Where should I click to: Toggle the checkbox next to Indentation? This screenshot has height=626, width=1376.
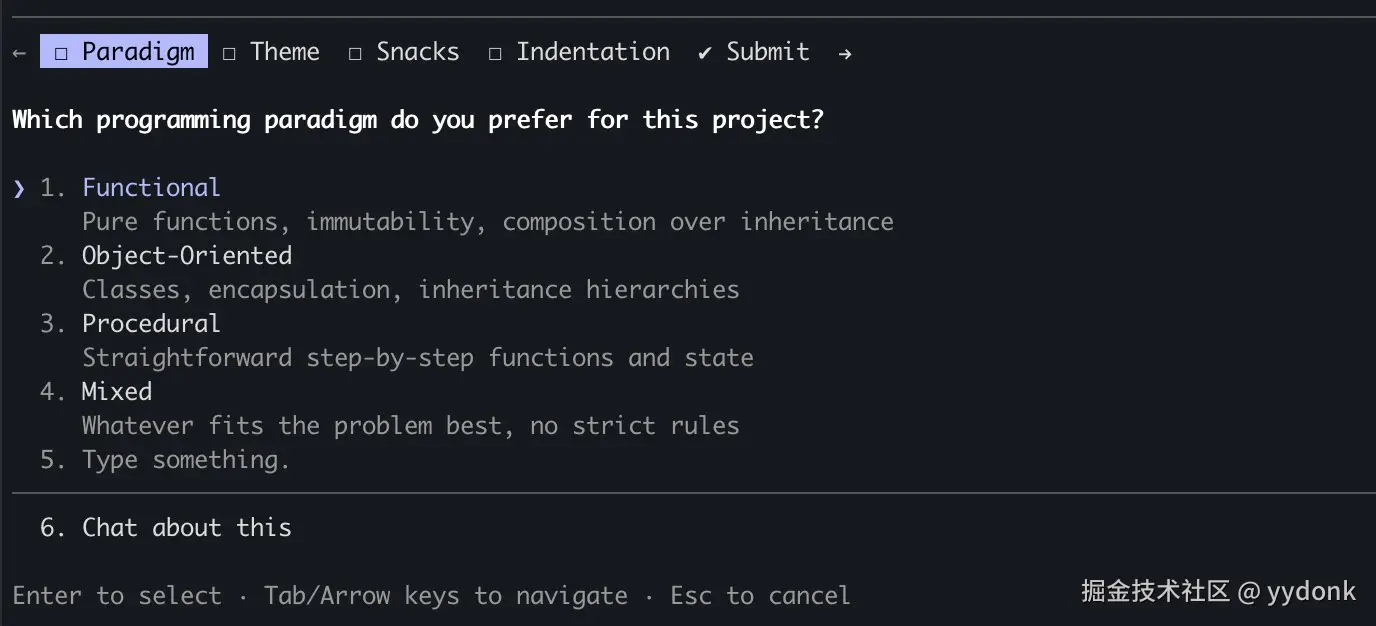[495, 53]
